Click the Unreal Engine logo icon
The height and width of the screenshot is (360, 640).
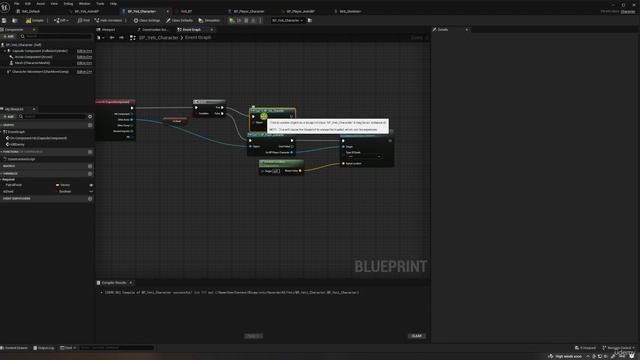(5, 7)
